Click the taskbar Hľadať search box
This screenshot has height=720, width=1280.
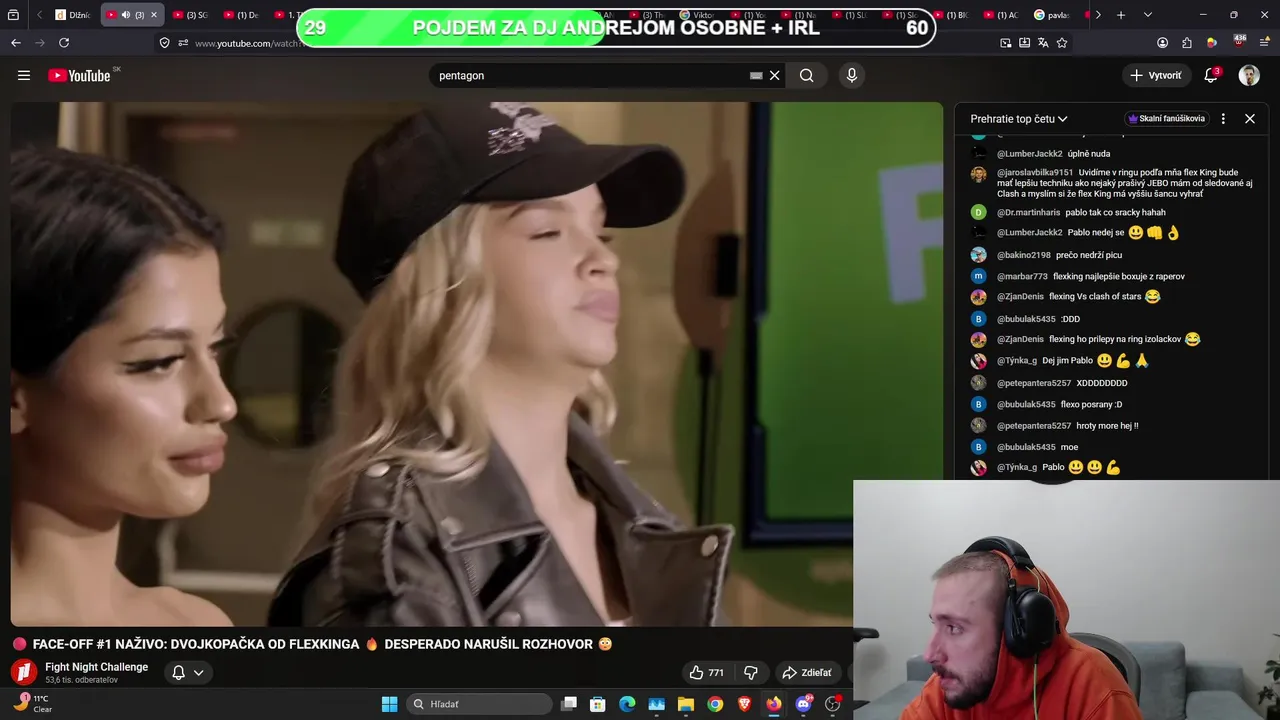[x=478, y=704]
